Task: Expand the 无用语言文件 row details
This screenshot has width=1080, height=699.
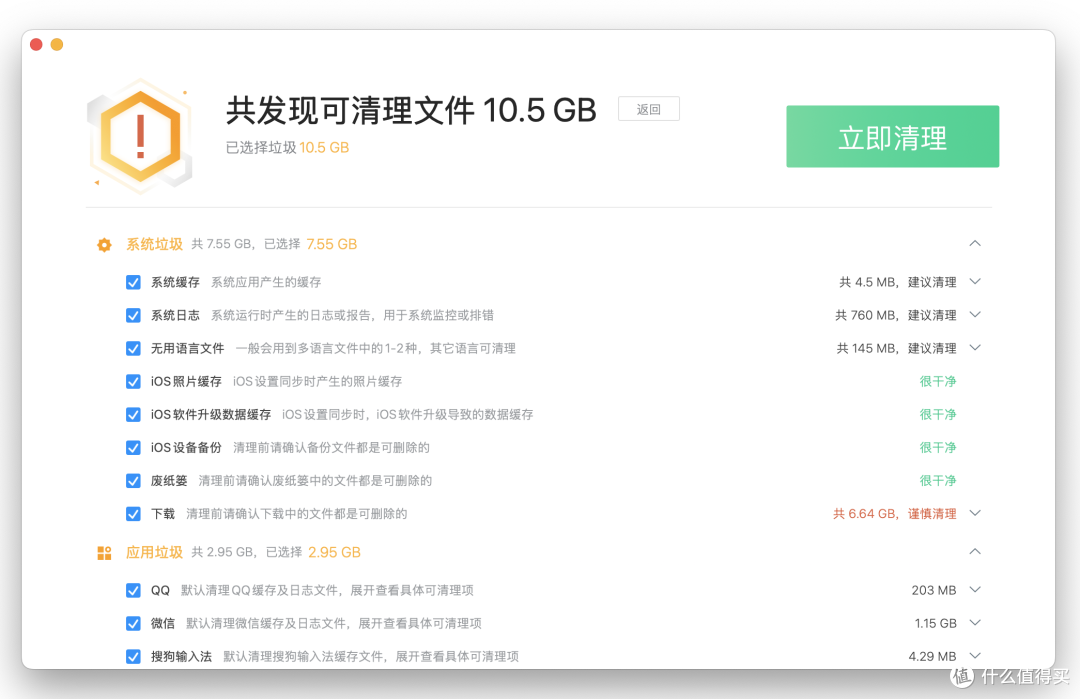Action: pyautogui.click(x=975, y=348)
